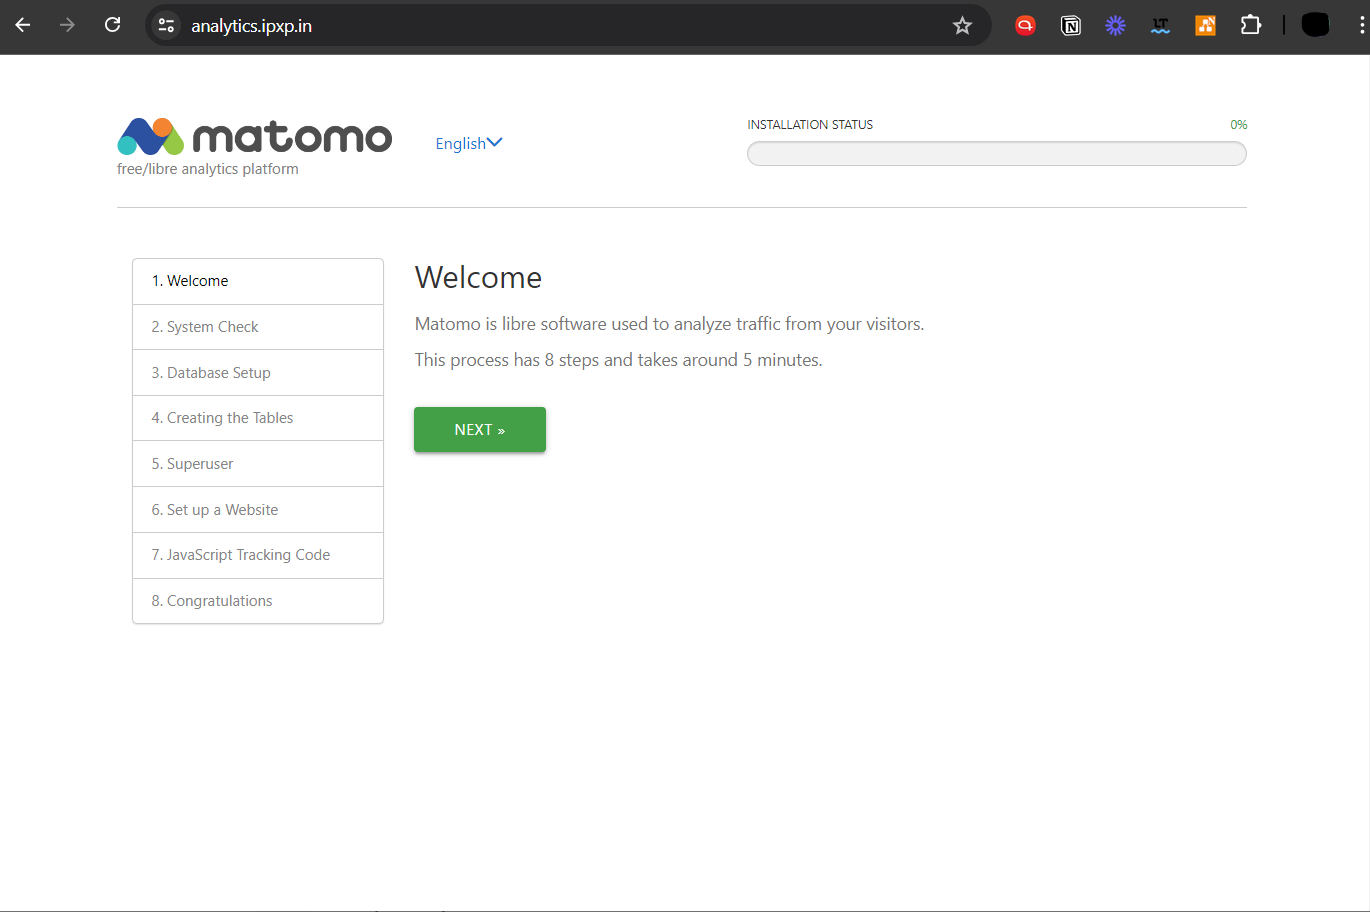This screenshot has width=1370, height=912.
Task: Open site information icon in address bar
Action: pos(167,25)
